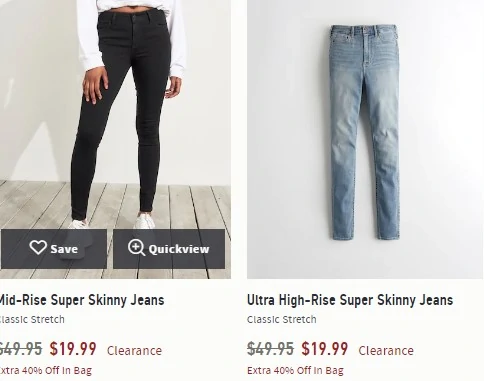Open Quickview for Mid-Rise Super Skinny Jeans
This screenshot has height=381, width=484.
[x=169, y=249]
